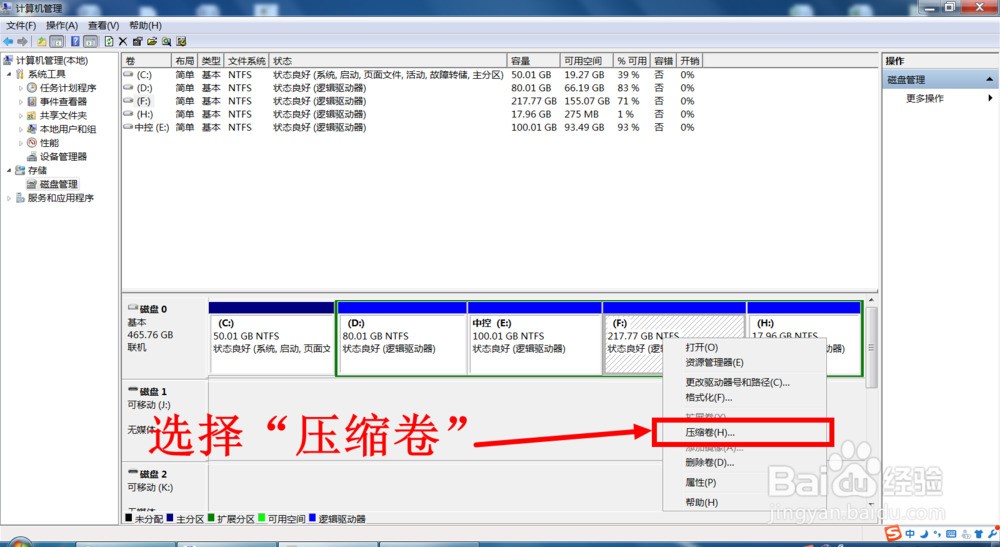Expand the 更多操作 submenu arrow
1000x547 pixels.
[990, 98]
